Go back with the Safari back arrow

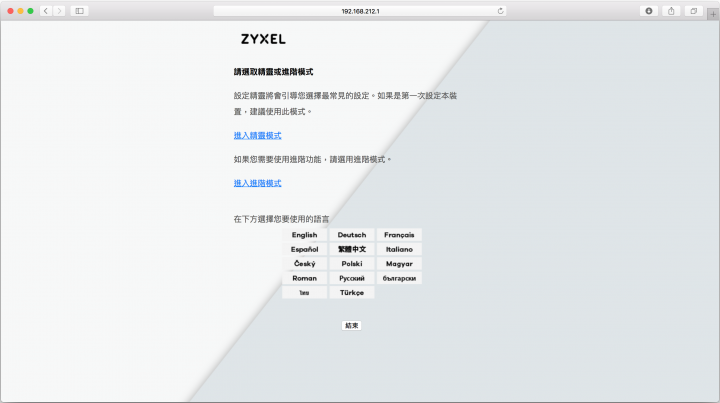(46, 11)
